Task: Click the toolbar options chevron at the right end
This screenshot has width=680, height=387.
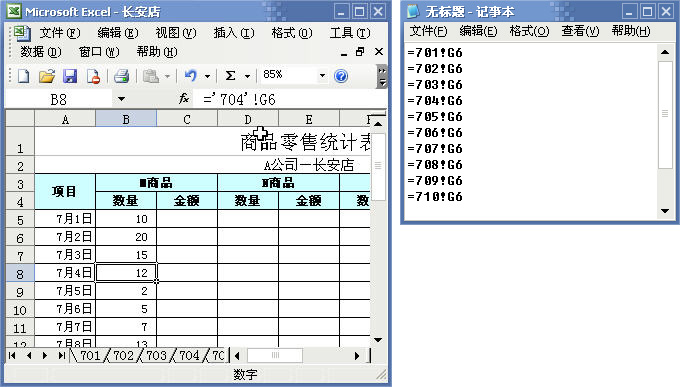Action: (382, 76)
